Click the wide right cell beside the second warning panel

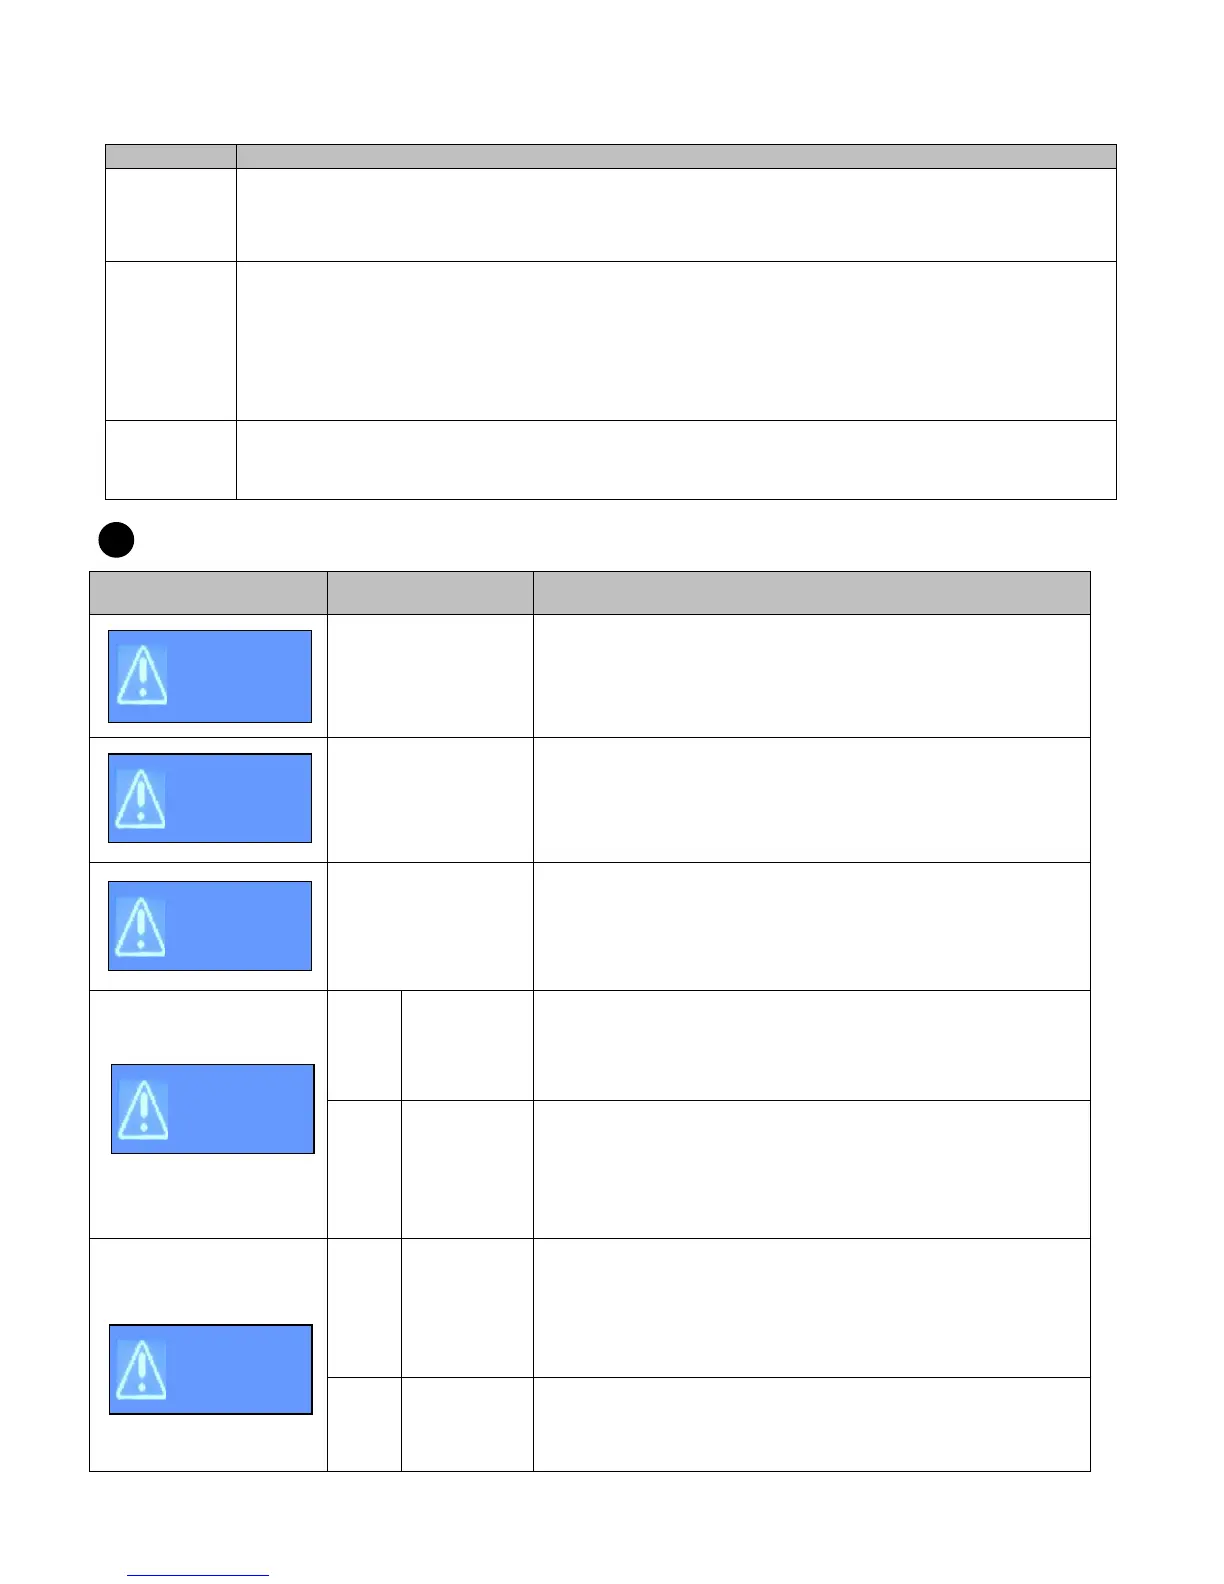coord(811,800)
